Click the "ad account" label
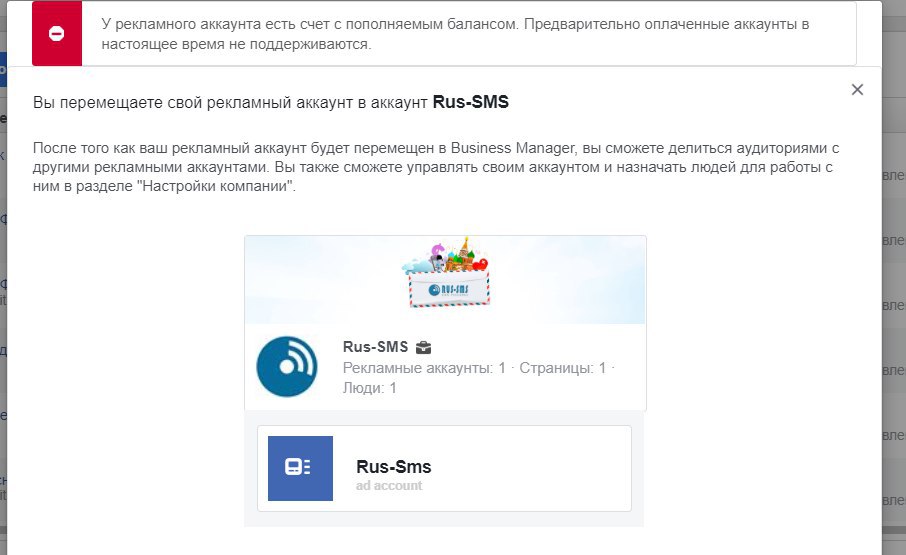The width and height of the screenshot is (906, 555). (389, 486)
